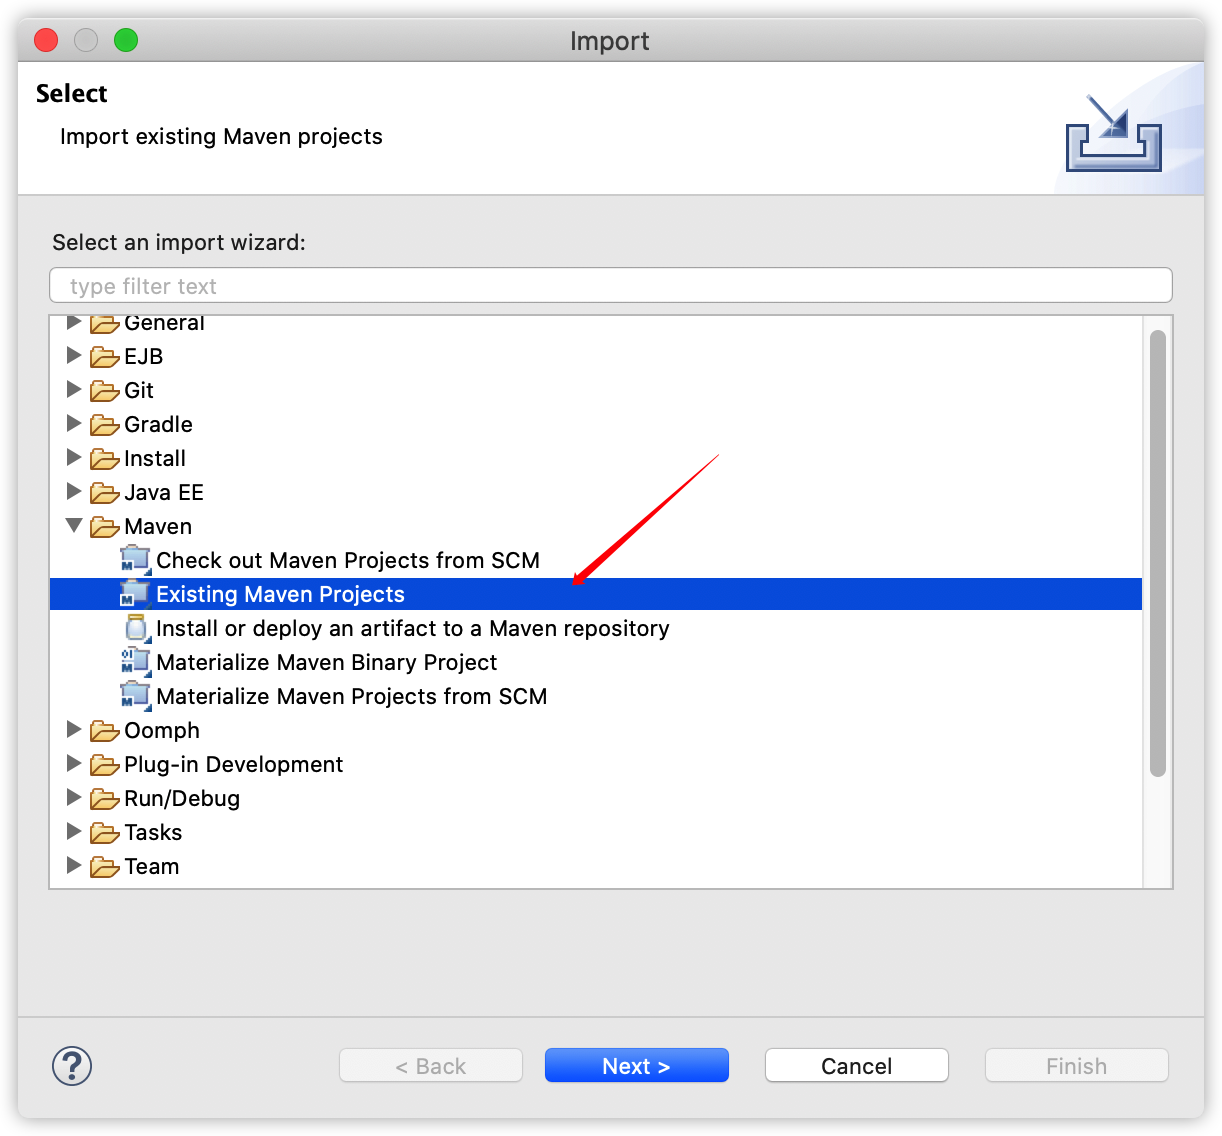Click the Run/Debug folder icon
1222x1136 pixels.
104,799
